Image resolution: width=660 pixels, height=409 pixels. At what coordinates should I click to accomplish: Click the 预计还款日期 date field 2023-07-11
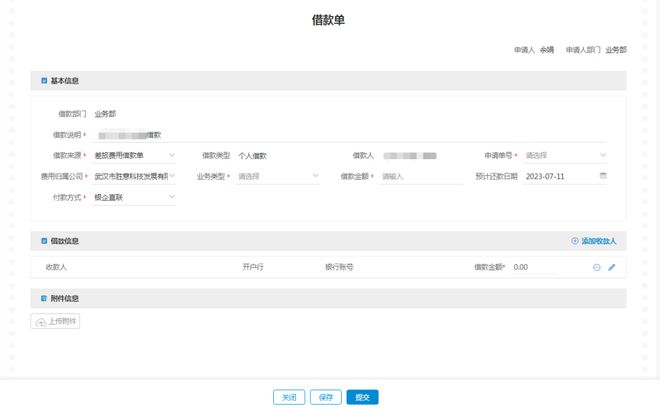click(x=564, y=176)
